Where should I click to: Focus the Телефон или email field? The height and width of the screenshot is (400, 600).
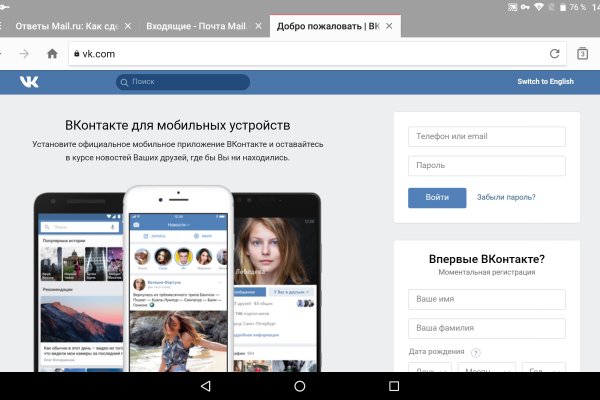[487, 137]
